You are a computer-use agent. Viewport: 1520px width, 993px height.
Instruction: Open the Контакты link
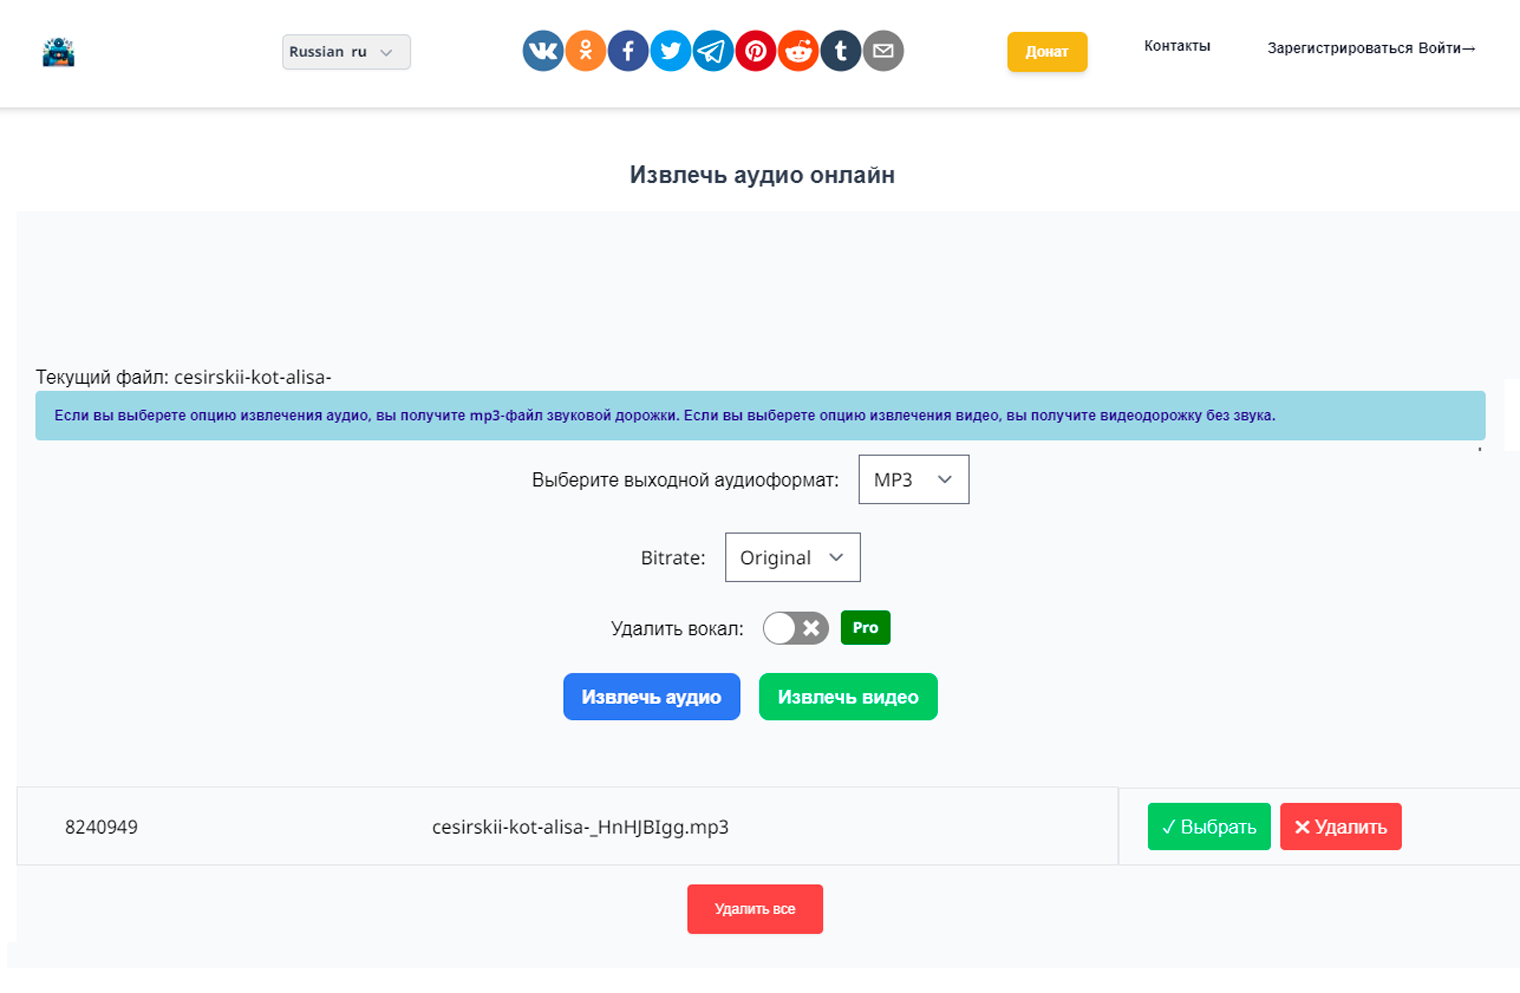click(x=1177, y=46)
